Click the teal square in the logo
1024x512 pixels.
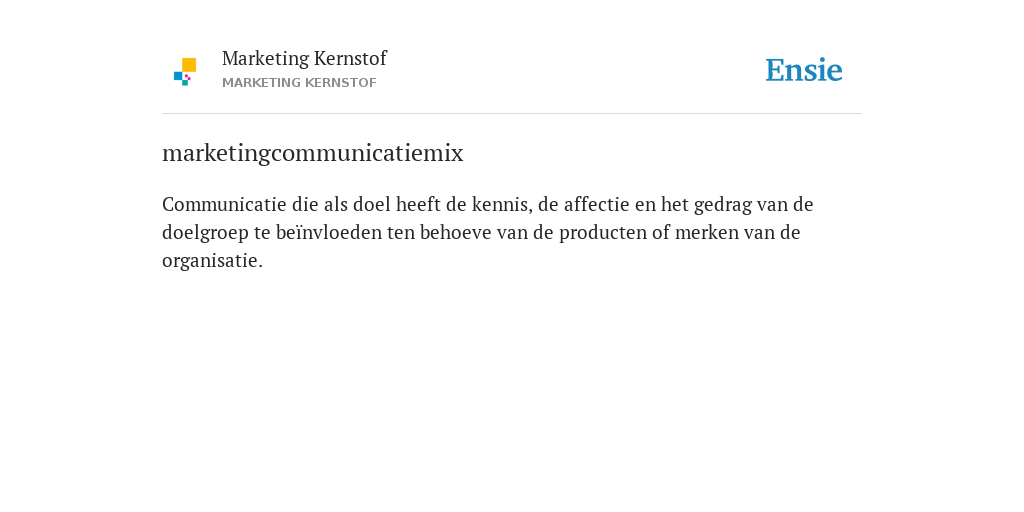pyautogui.click(x=185, y=83)
